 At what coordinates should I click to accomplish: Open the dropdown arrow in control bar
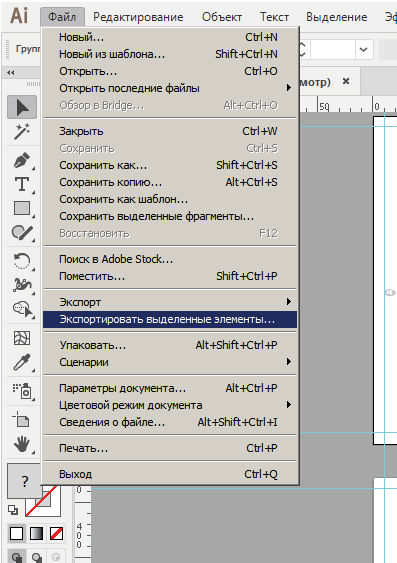(363, 49)
